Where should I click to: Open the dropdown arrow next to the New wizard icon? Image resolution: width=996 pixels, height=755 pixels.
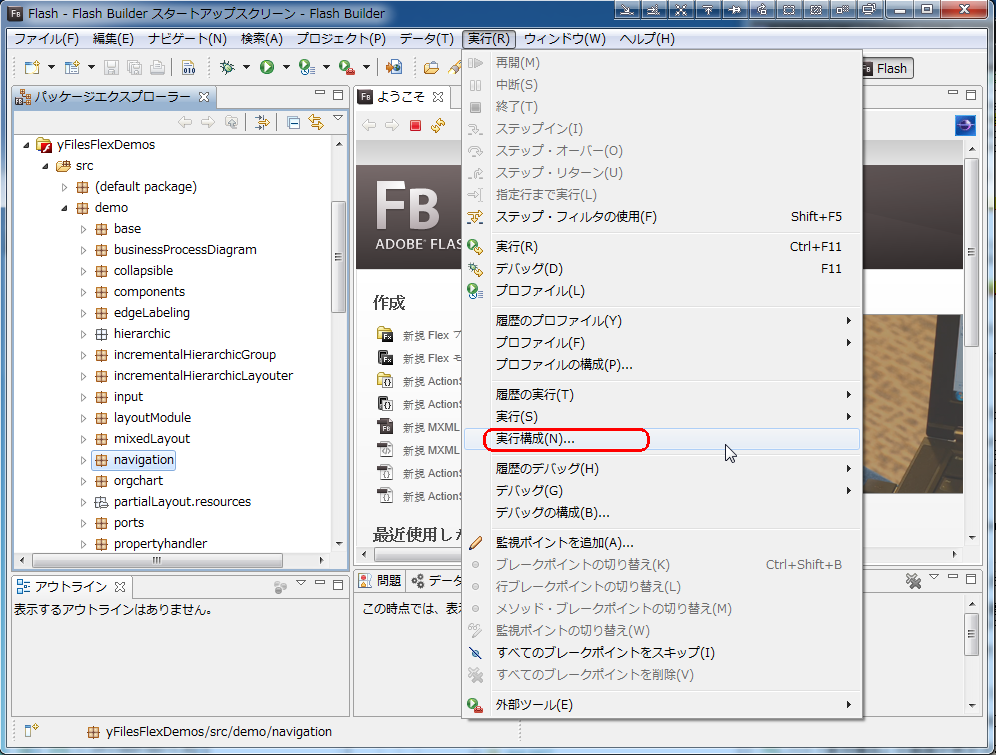51,67
